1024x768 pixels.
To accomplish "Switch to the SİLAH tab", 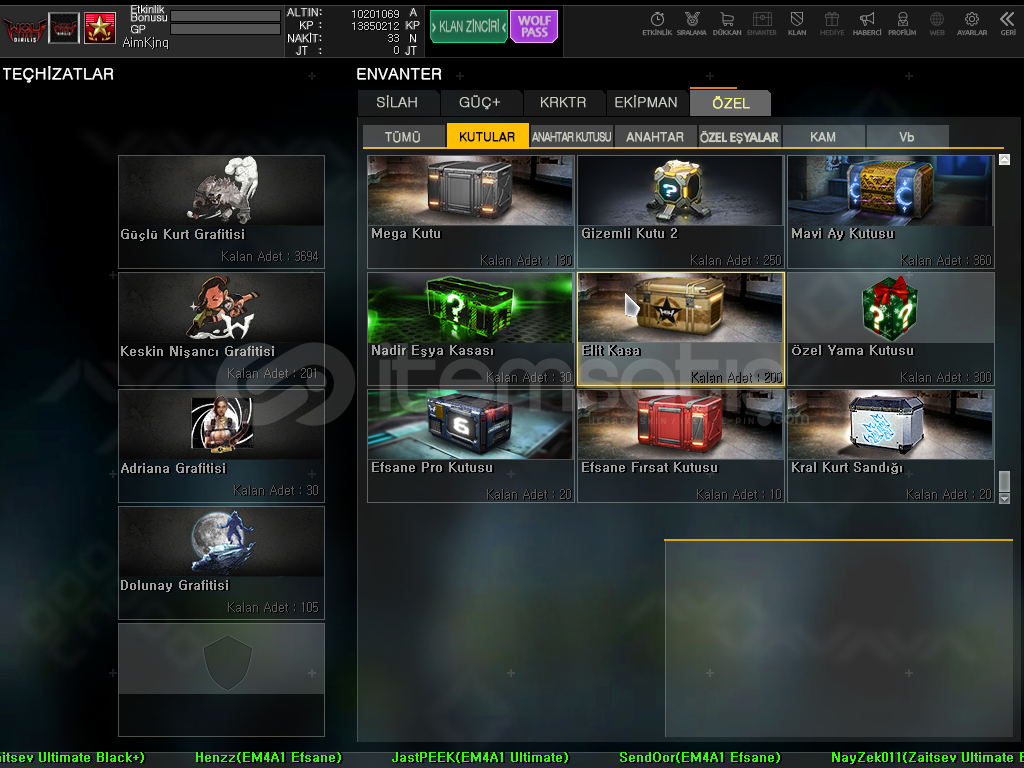I will [397, 103].
